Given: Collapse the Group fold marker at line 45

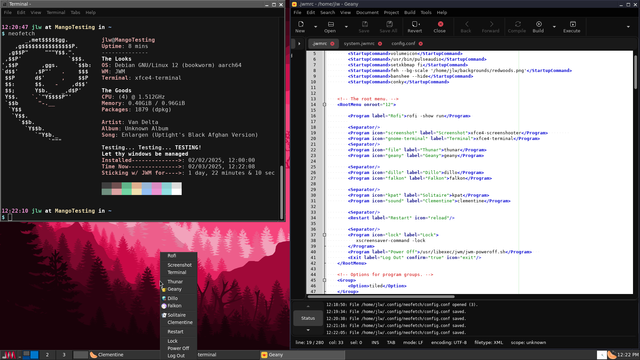Looking at the screenshot, I should (324, 280).
